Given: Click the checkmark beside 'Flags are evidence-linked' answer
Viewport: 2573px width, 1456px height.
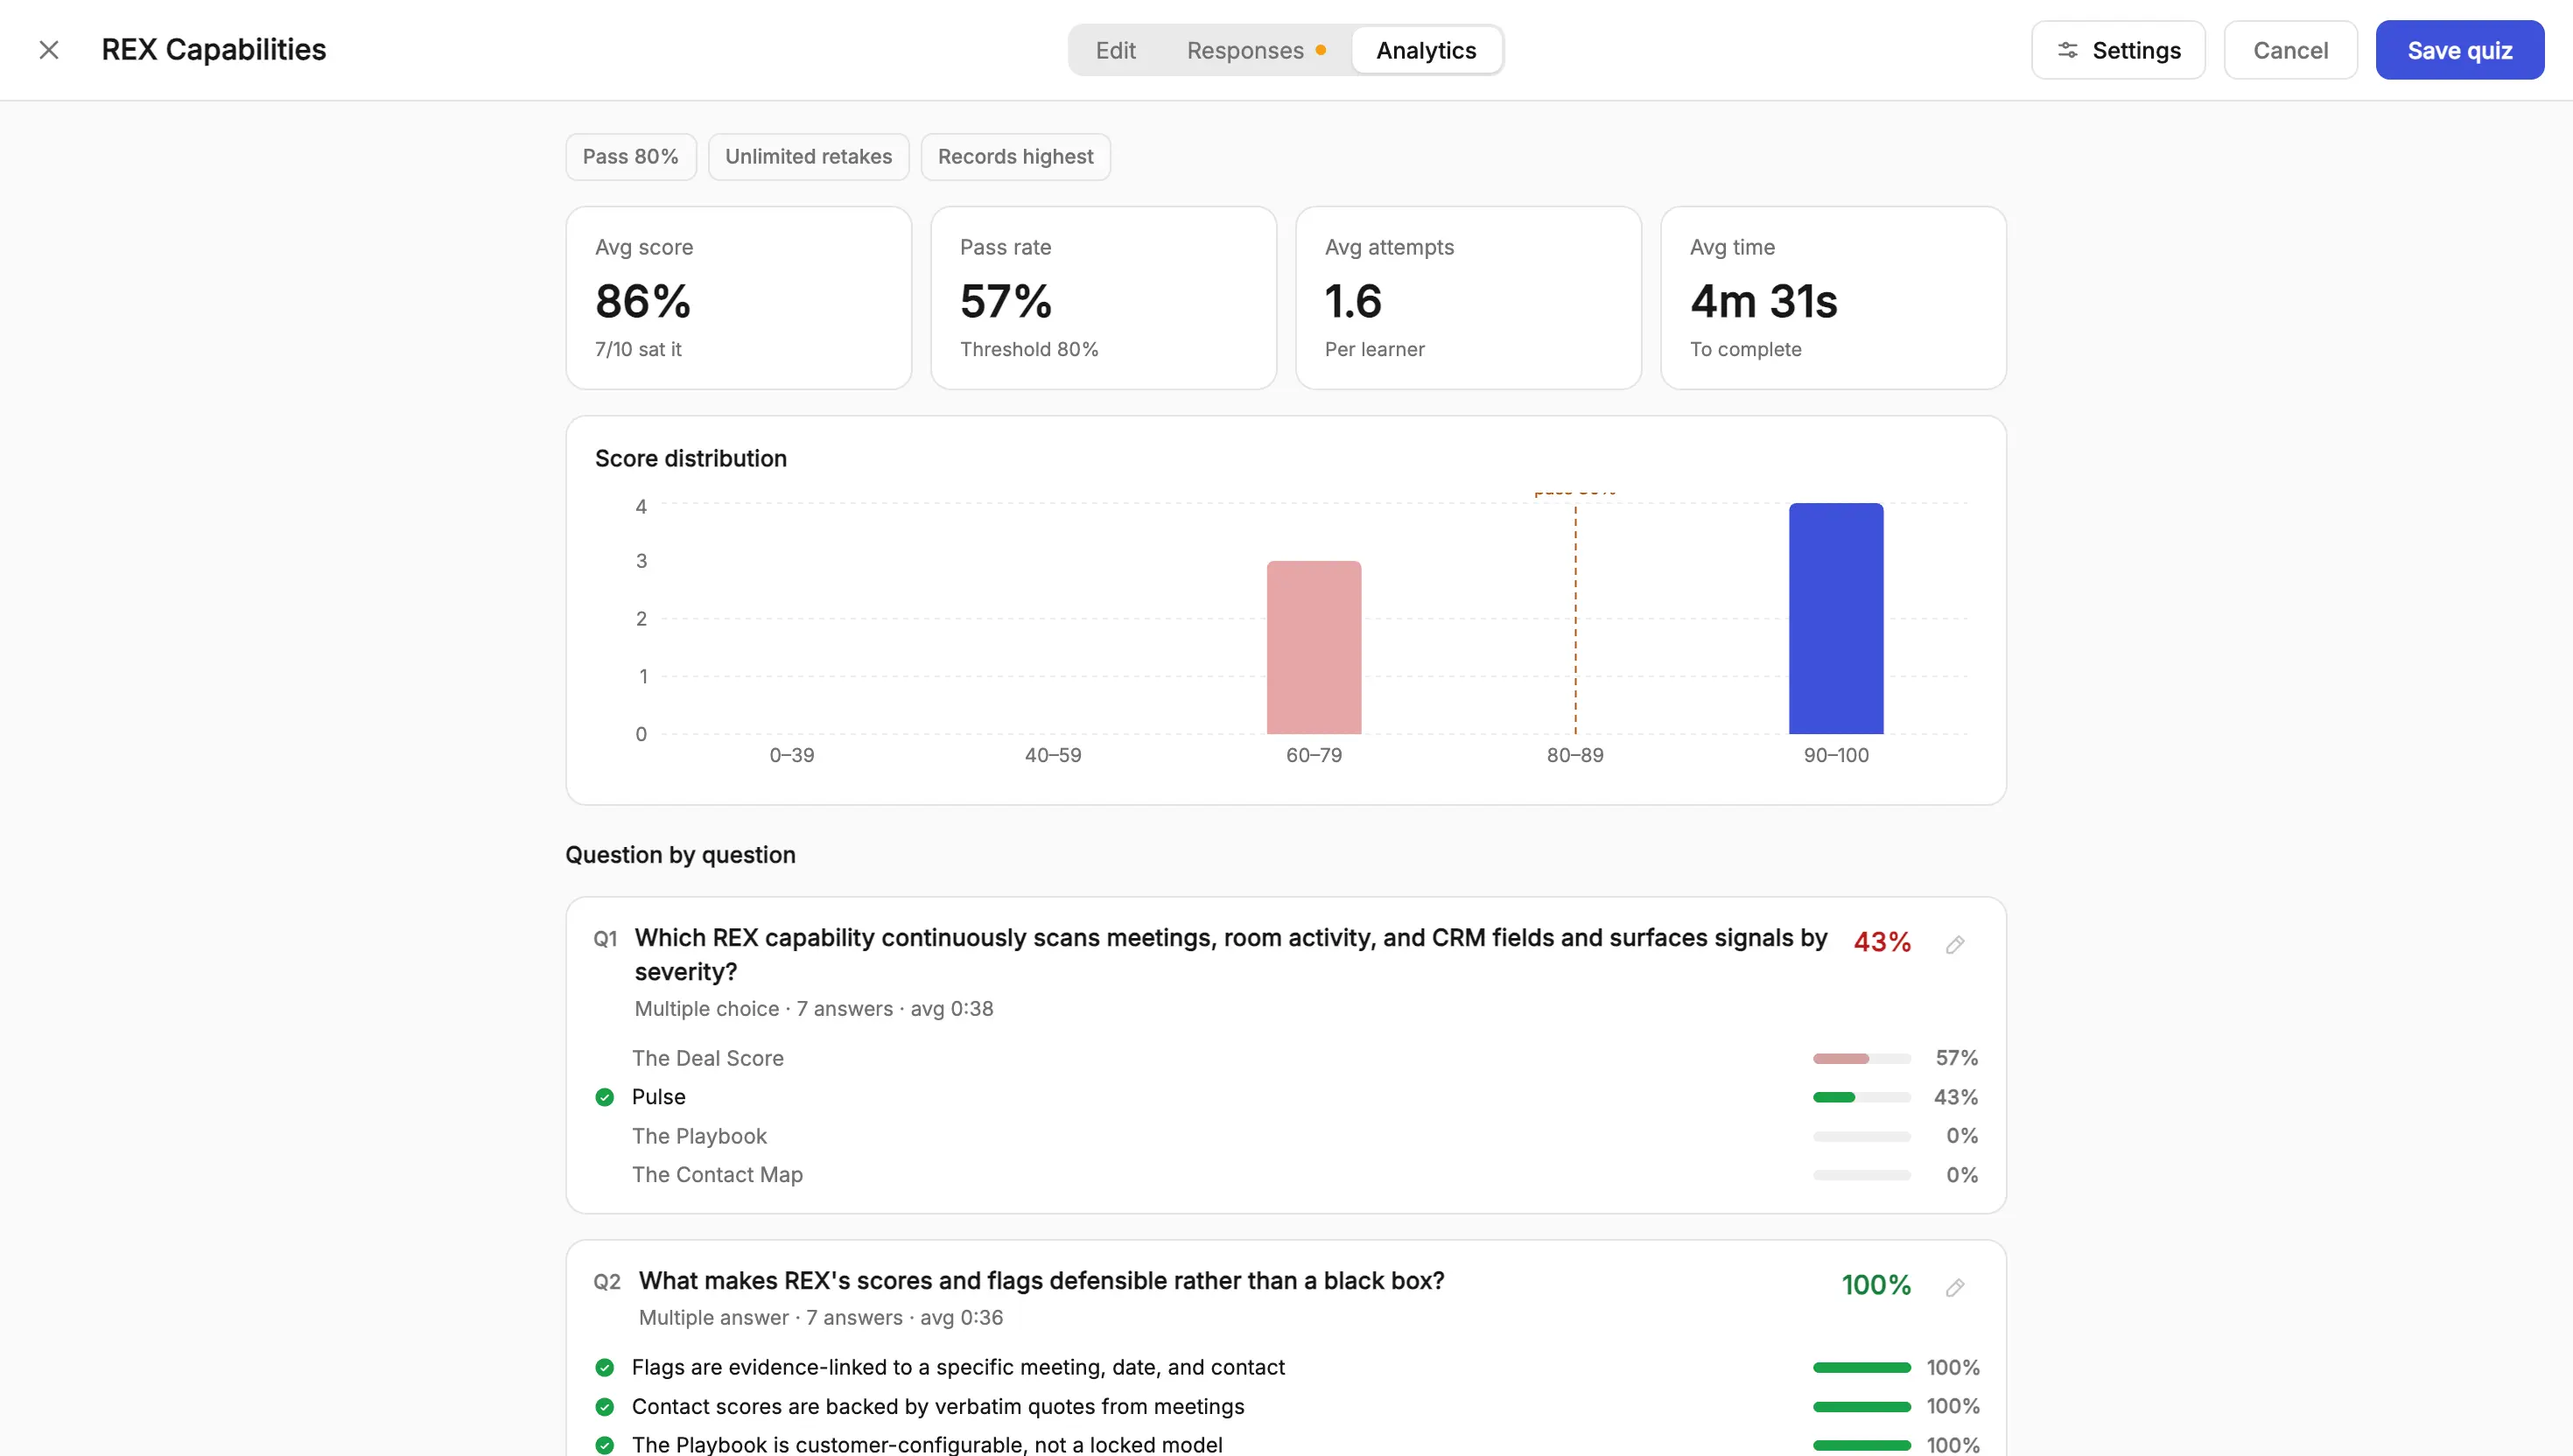Looking at the screenshot, I should 604,1367.
